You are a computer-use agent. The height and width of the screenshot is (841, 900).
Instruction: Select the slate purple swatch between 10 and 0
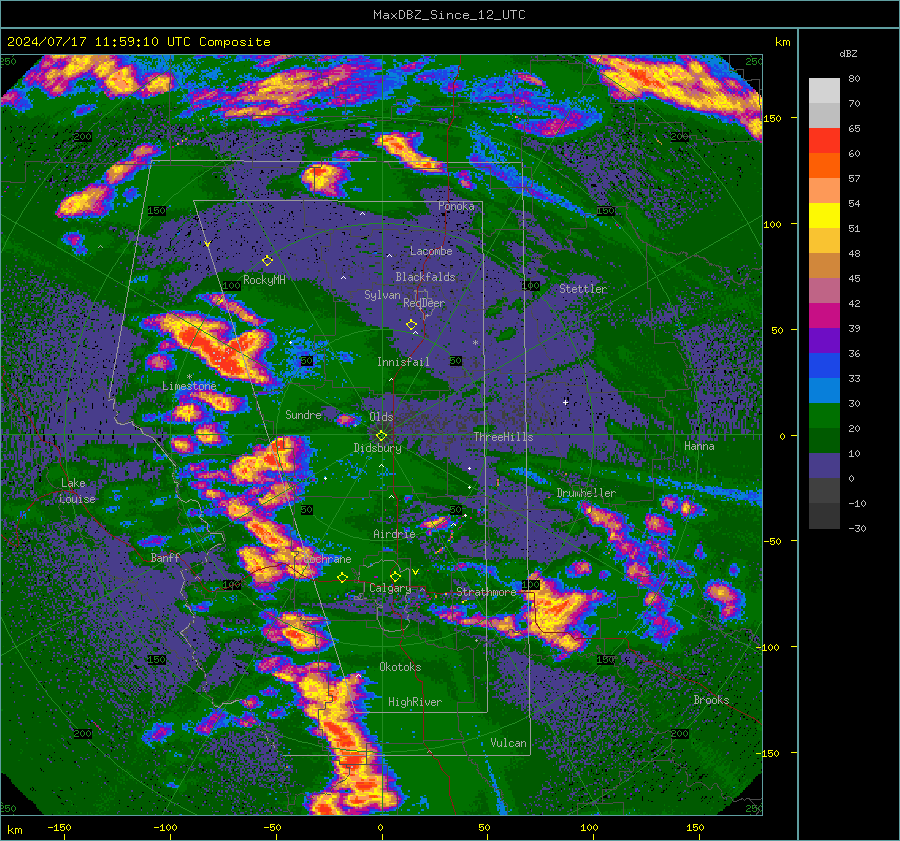[x=824, y=466]
